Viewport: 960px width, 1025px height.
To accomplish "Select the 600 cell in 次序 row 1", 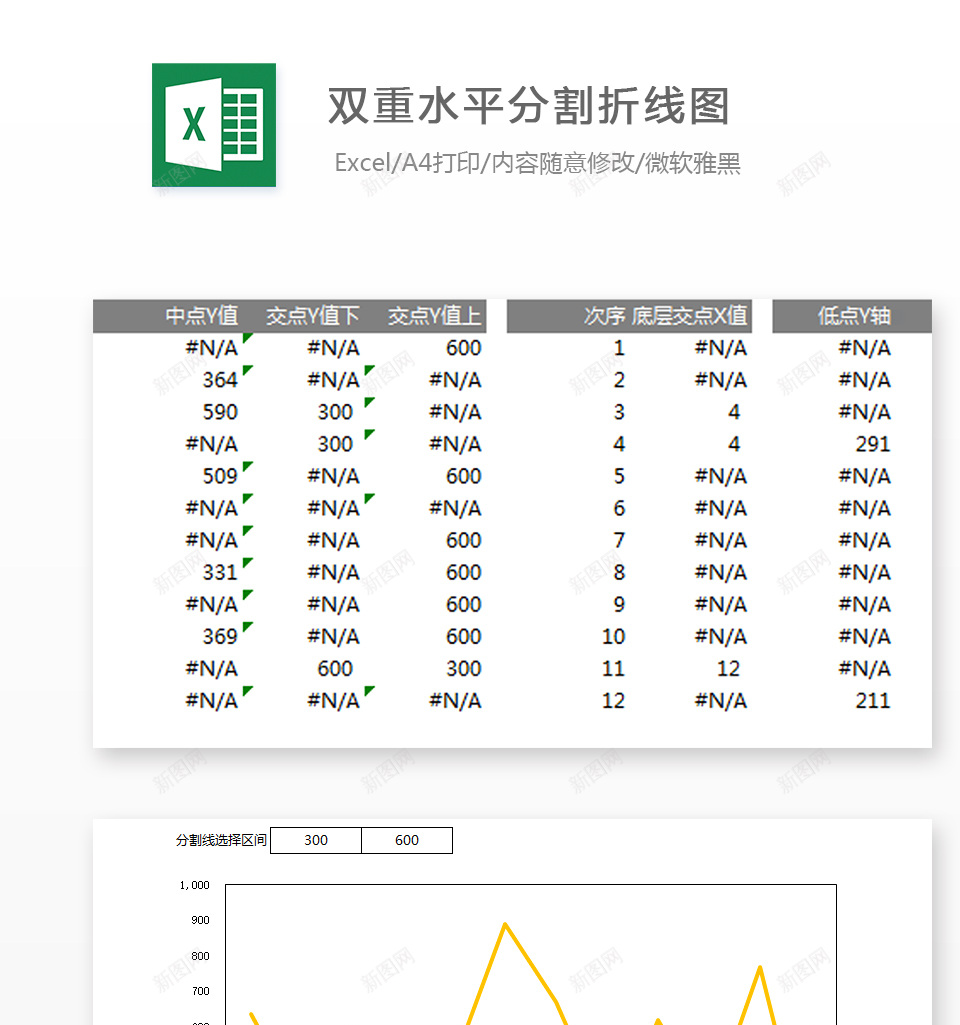I will (463, 348).
